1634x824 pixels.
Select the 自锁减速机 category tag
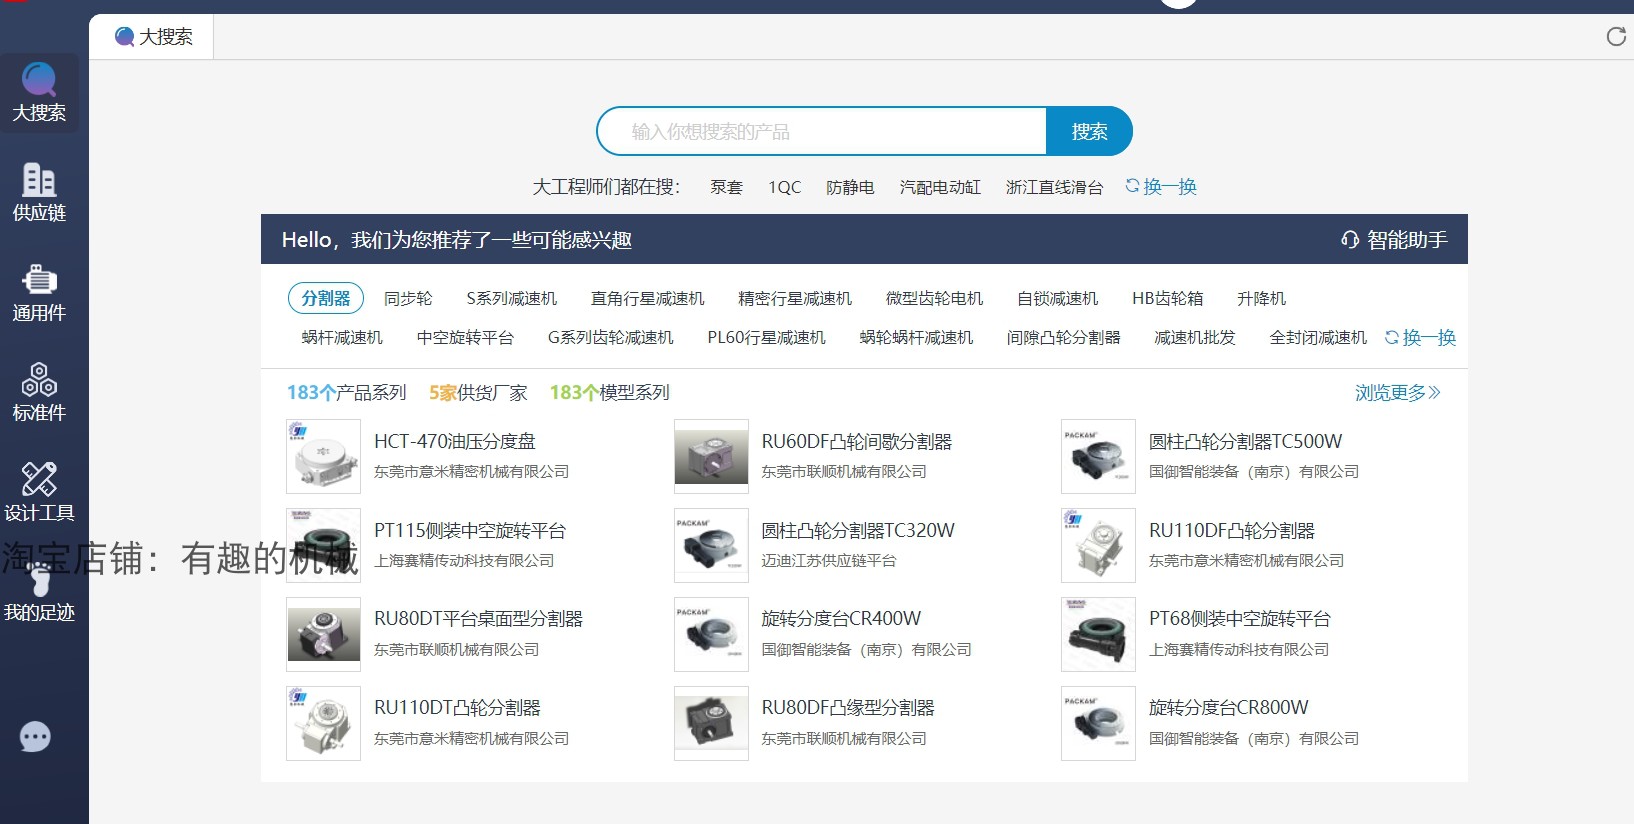click(1057, 298)
